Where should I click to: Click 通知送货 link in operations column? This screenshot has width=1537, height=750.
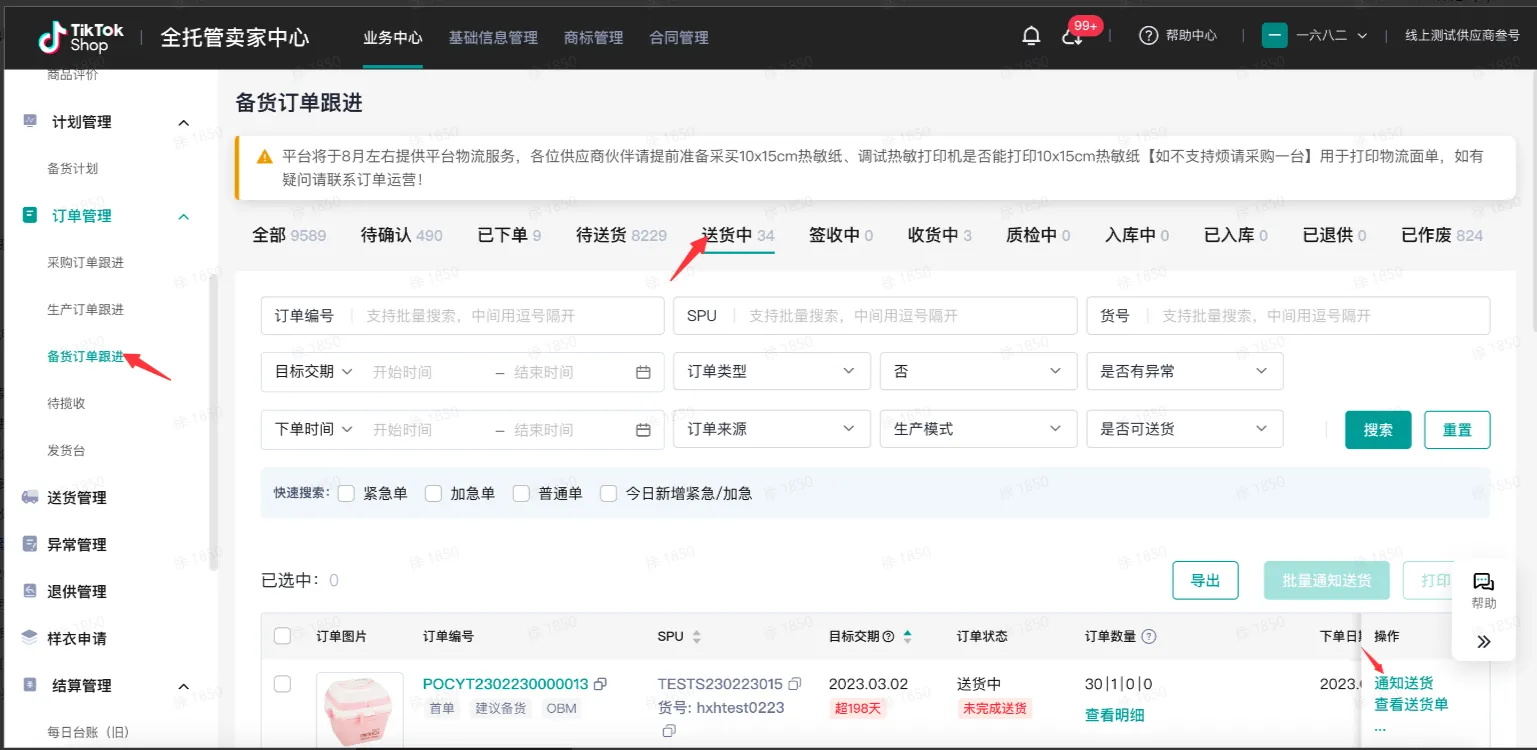[x=1403, y=683]
